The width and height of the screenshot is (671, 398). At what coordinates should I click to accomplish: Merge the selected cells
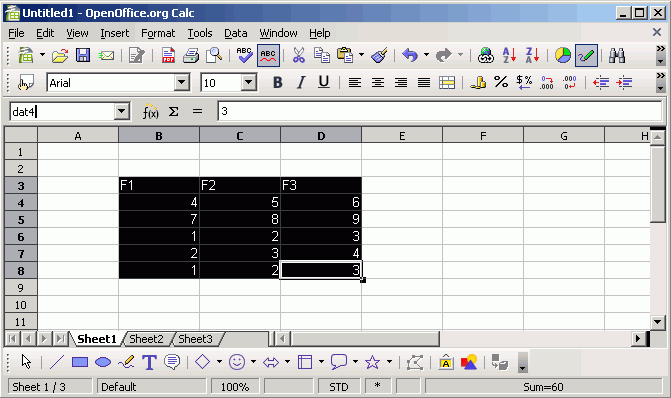(447, 82)
